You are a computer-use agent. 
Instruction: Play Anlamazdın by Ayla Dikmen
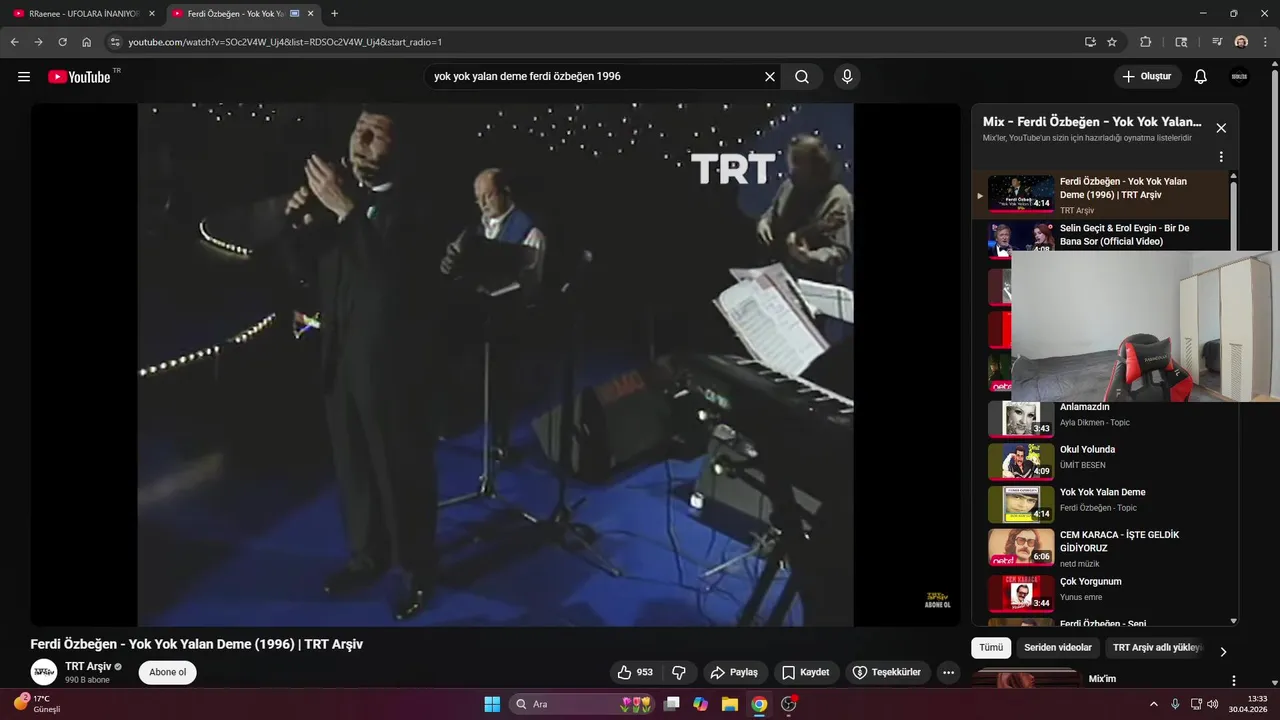[x=1100, y=418]
